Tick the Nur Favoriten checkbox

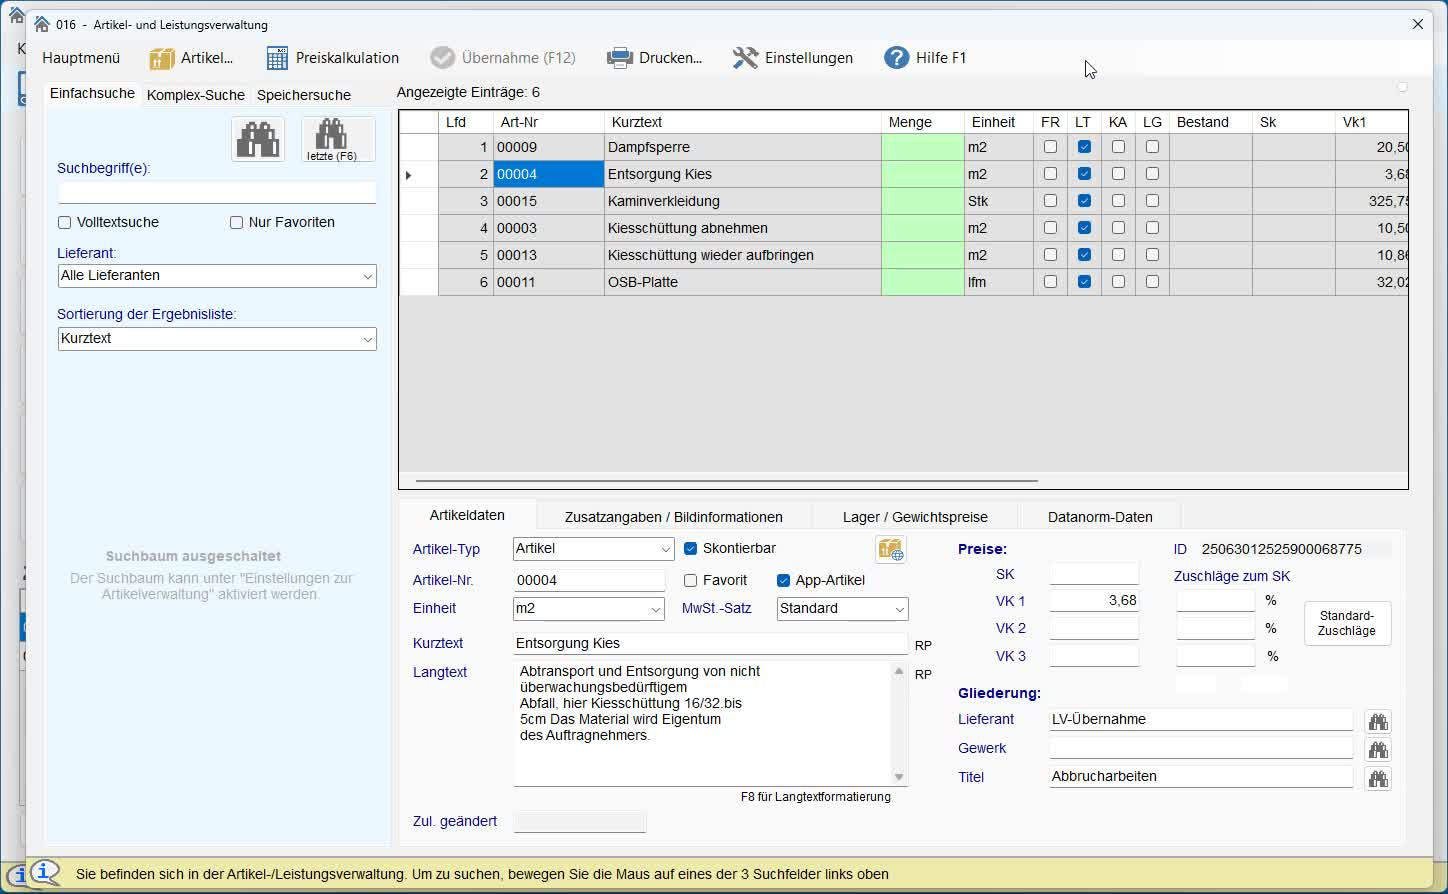237,223
